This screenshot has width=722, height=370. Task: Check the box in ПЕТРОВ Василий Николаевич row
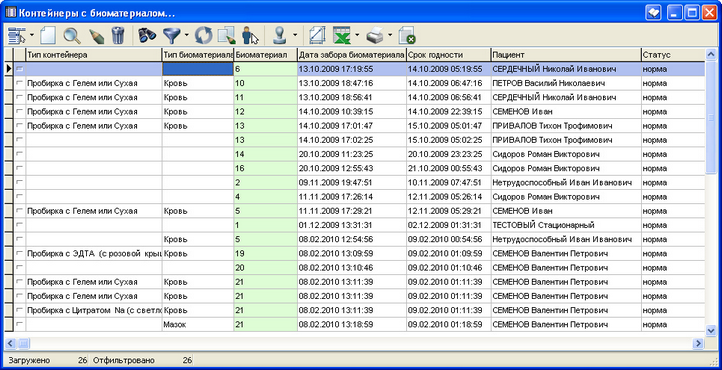click(x=19, y=83)
